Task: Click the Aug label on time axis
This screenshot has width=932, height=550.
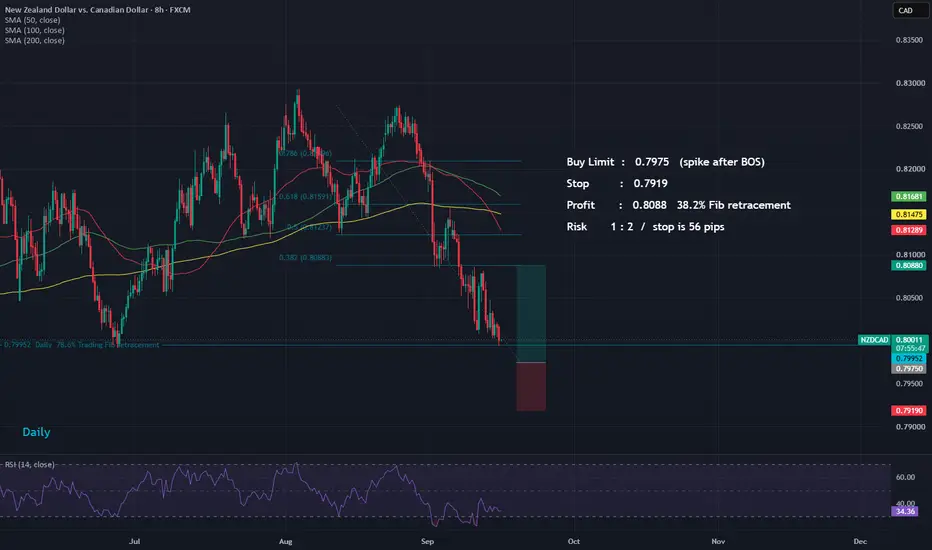Action: (285, 541)
